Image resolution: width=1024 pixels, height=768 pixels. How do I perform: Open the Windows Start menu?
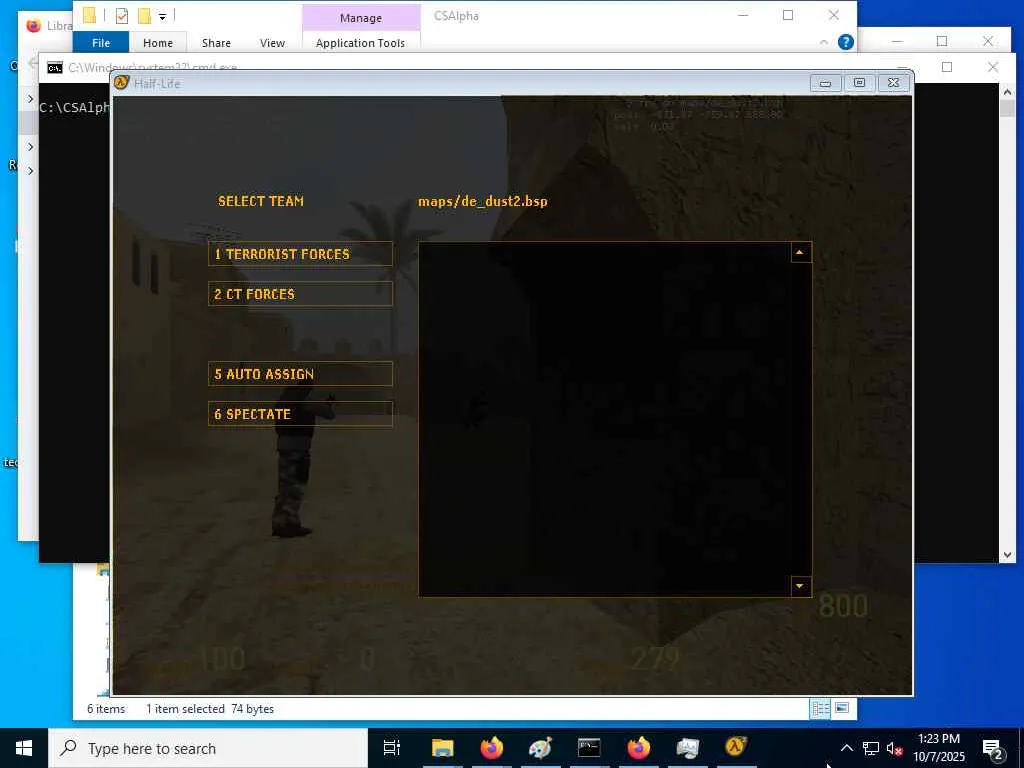(x=24, y=748)
